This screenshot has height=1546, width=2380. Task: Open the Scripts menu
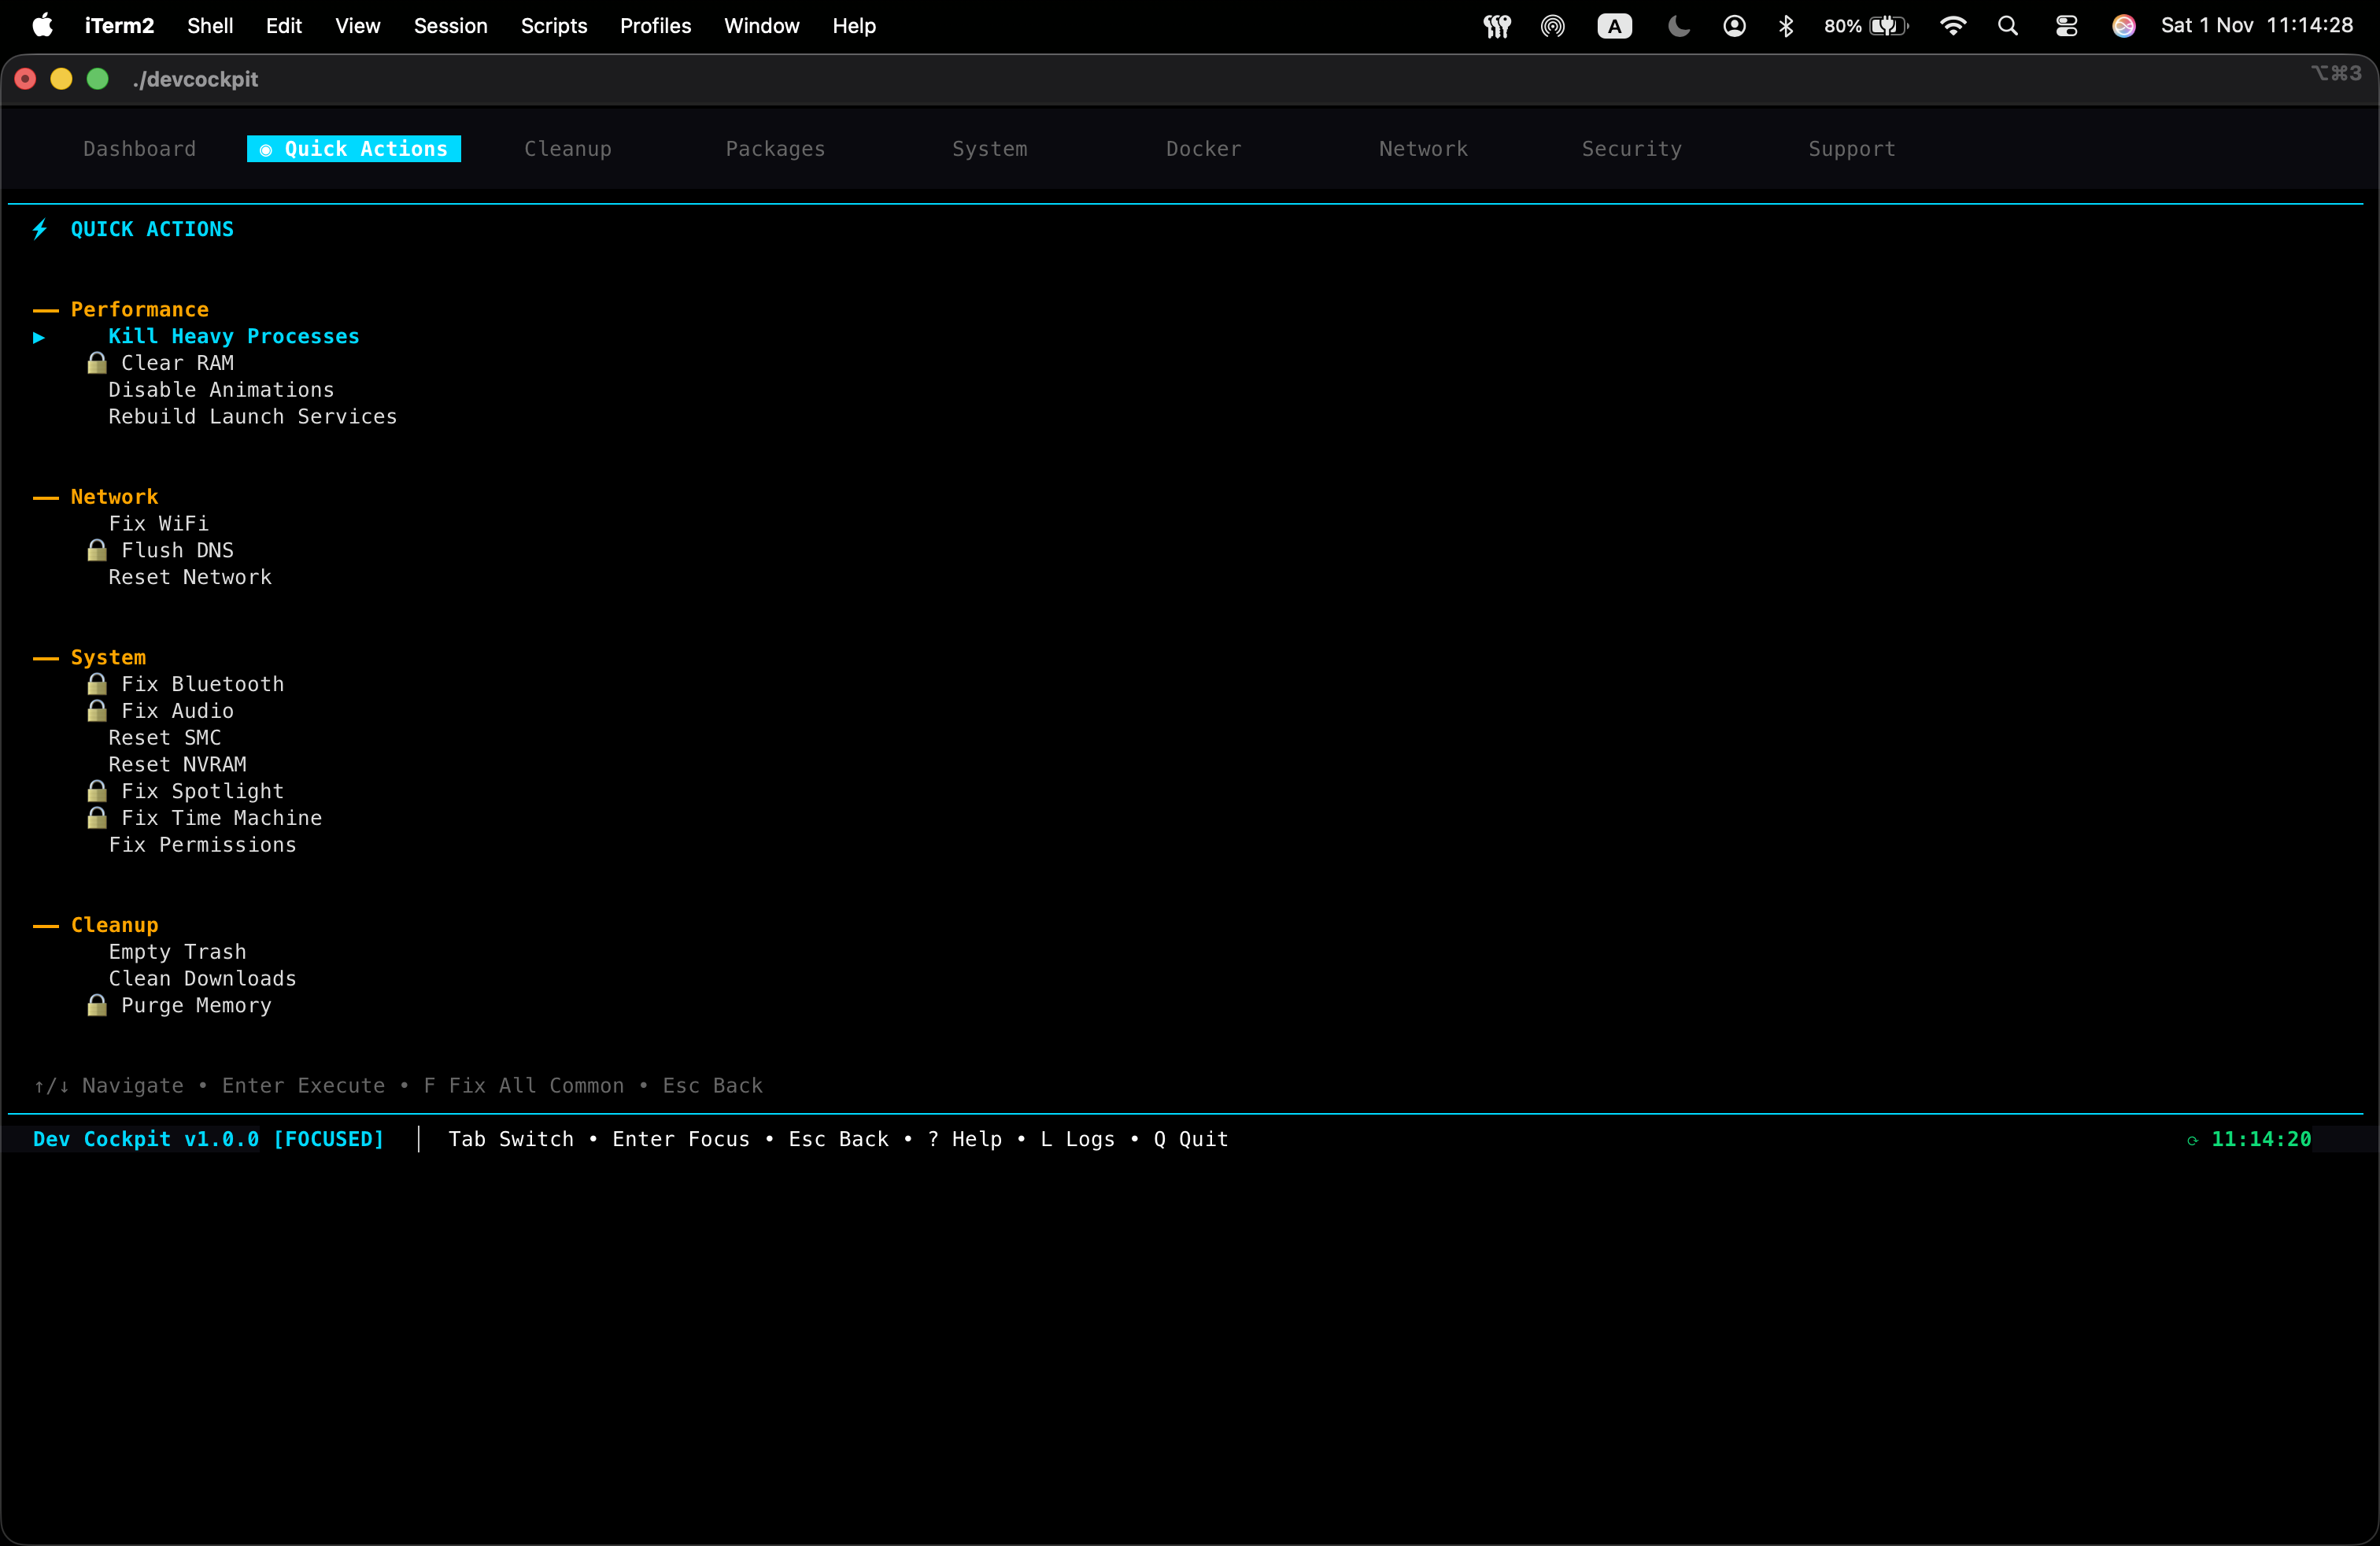point(553,26)
